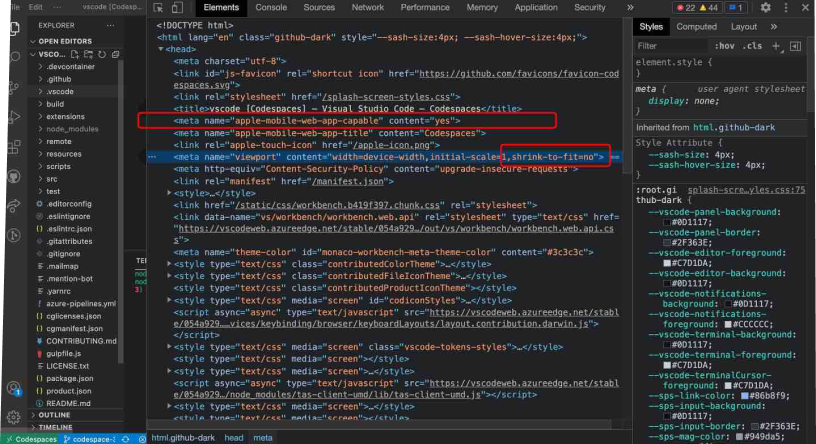Screen dimensions: 816x444
Task: Collapse all folders in explorer
Action: point(115,54)
